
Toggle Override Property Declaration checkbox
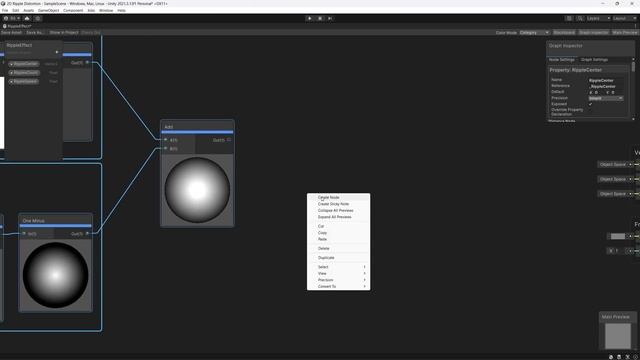click(590, 111)
